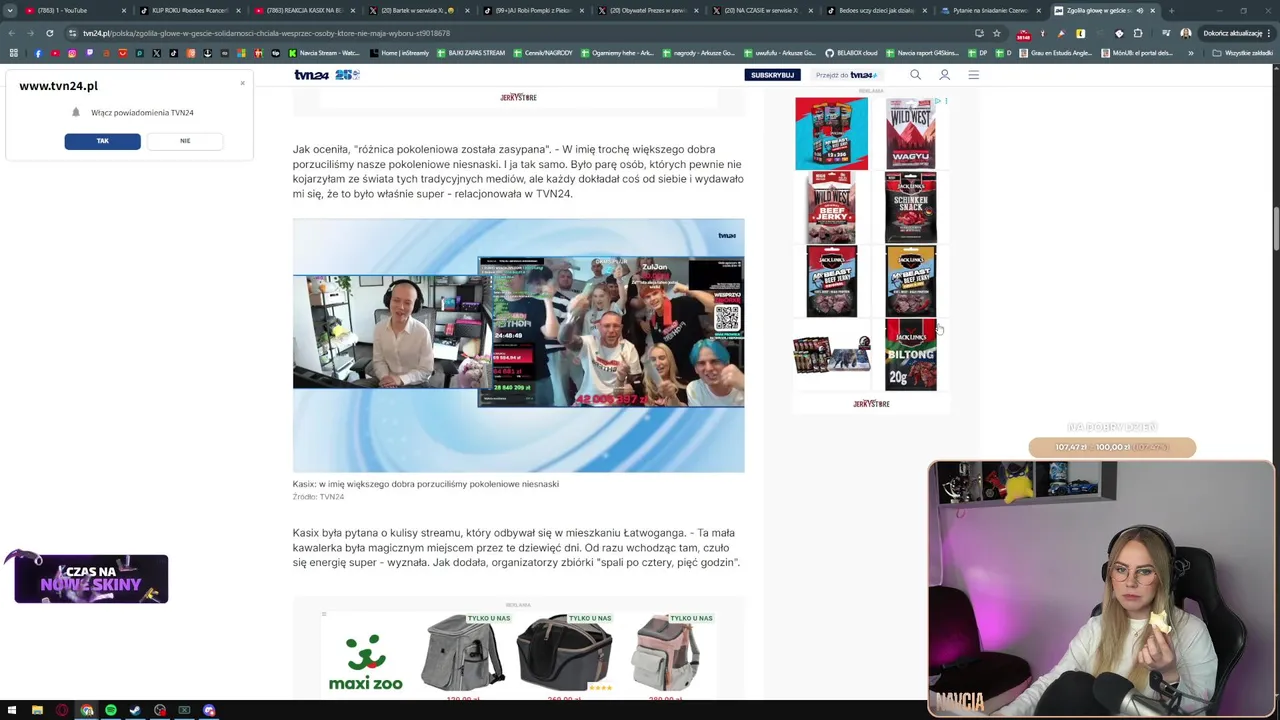Click the JerkyStore logo below the ad grid
This screenshot has height=720, width=1280.
871,404
